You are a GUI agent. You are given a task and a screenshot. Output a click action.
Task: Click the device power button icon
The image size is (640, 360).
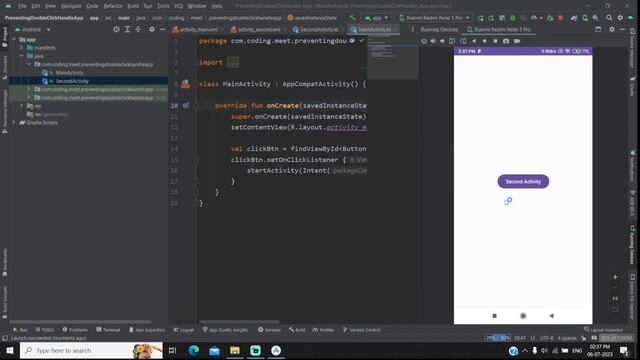coord(424,41)
